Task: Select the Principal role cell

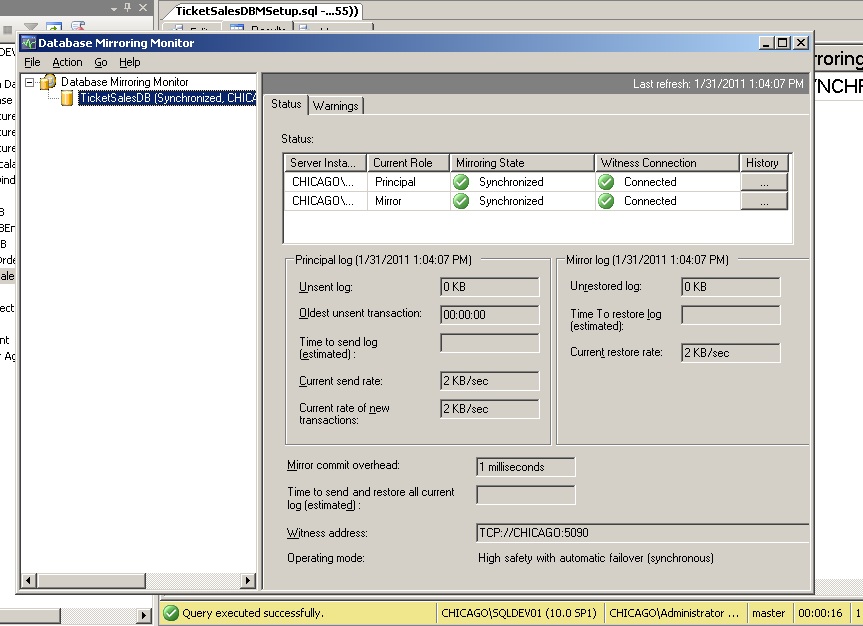Action: point(408,182)
